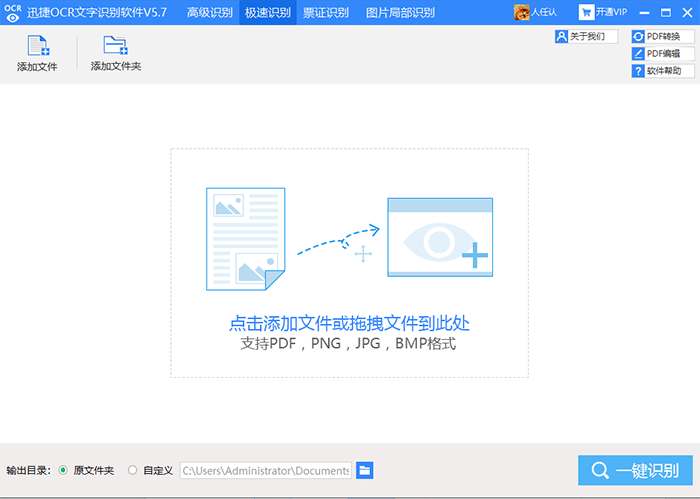The height and width of the screenshot is (499, 700).
Task: Open the About Us (关于我们) button
Action: (586, 36)
